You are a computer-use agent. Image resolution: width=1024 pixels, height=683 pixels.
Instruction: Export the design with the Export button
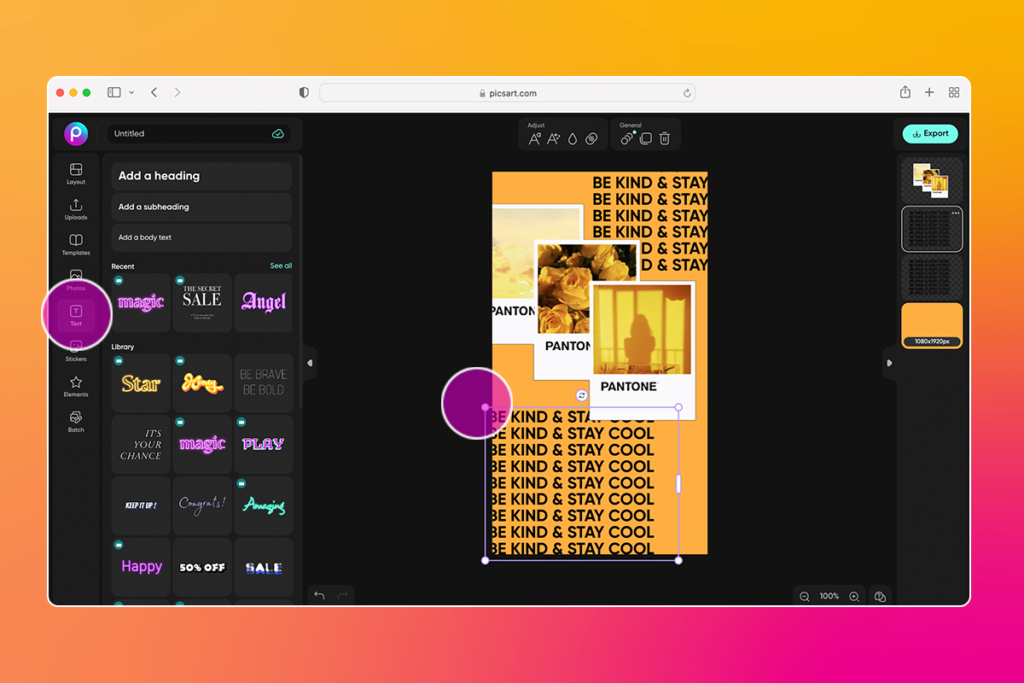coord(930,133)
